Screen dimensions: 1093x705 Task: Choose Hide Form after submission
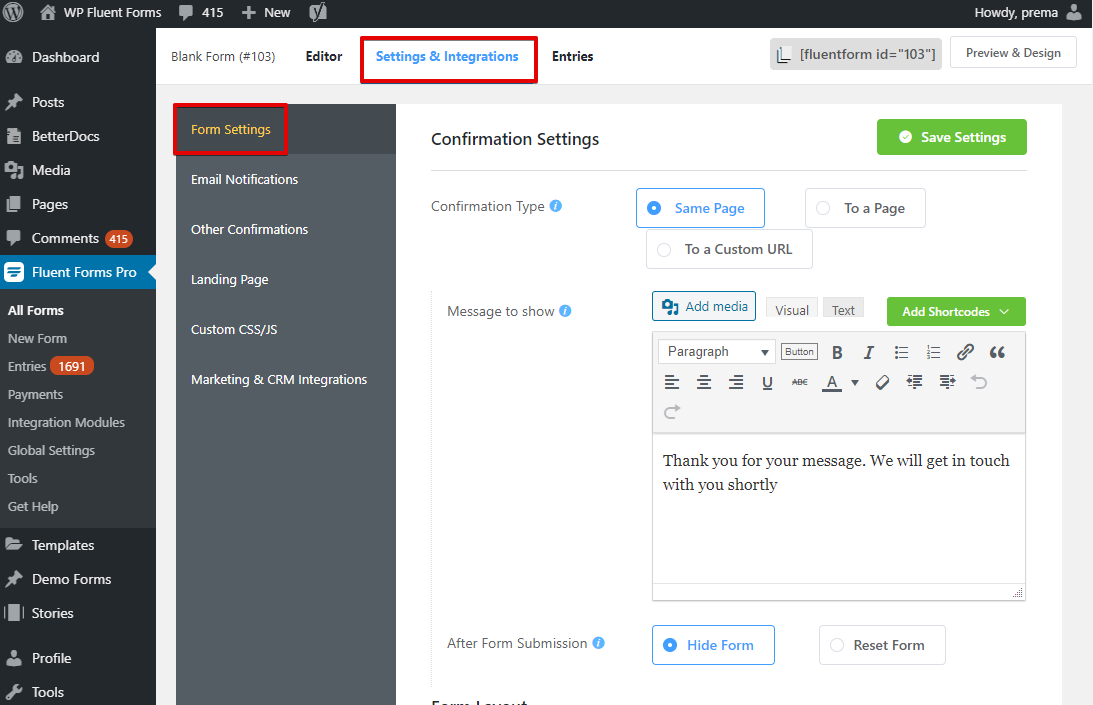[x=713, y=645]
